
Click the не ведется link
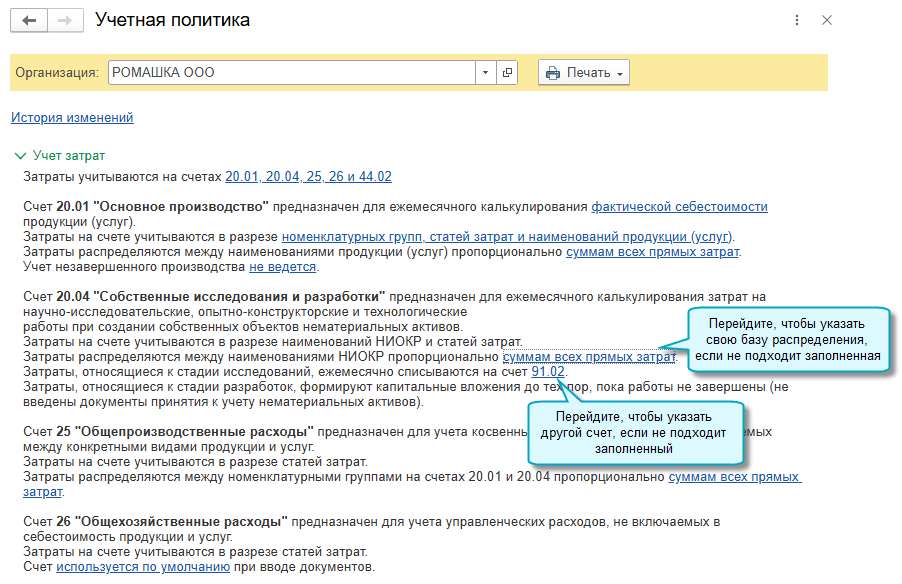click(x=283, y=267)
